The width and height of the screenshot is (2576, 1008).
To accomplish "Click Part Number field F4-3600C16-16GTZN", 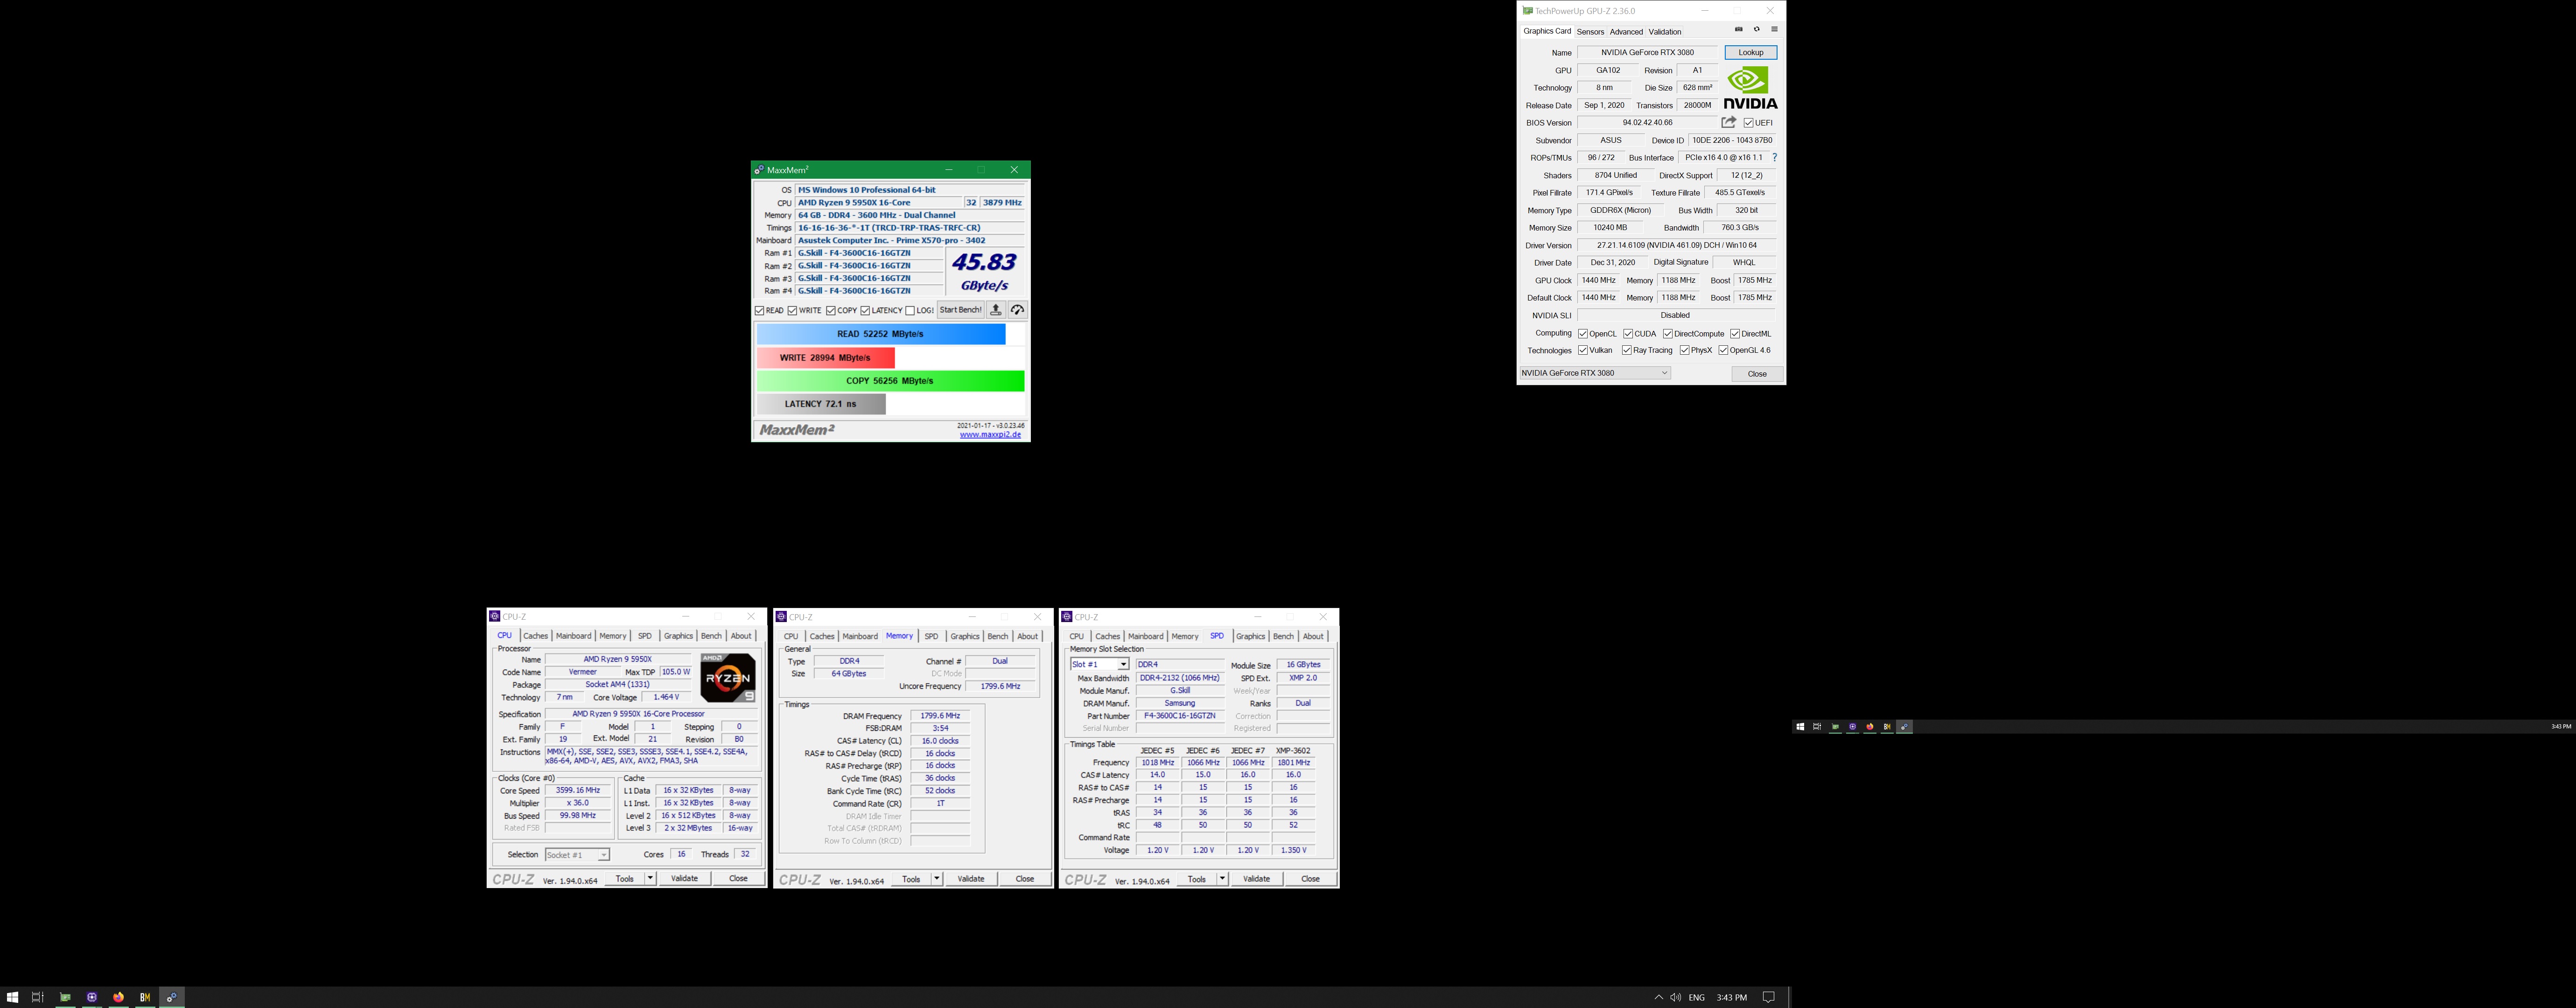I will (x=1180, y=716).
